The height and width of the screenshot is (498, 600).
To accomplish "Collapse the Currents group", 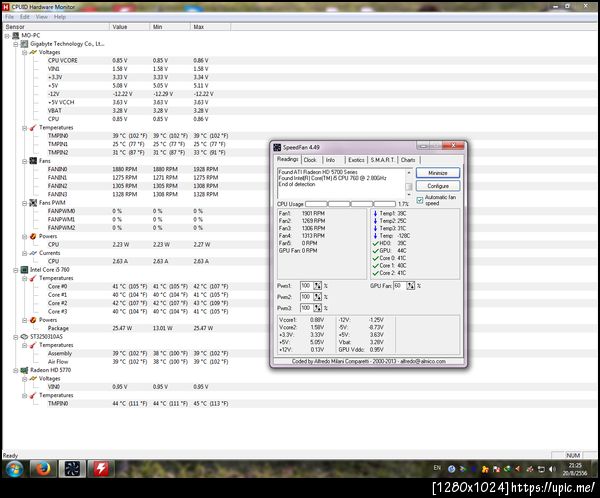I will click(24, 253).
